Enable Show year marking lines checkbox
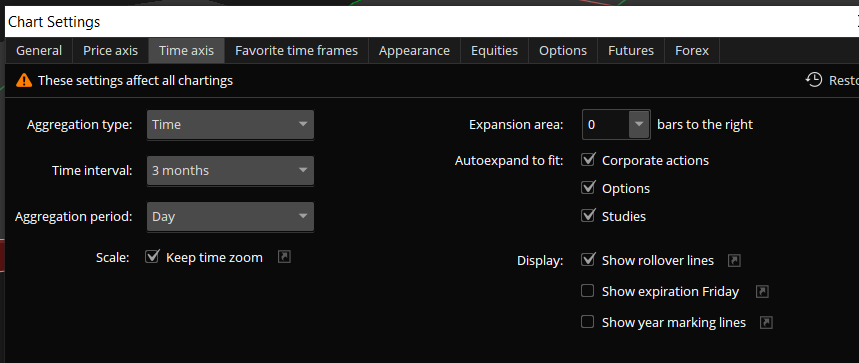859x363 pixels. 587,321
